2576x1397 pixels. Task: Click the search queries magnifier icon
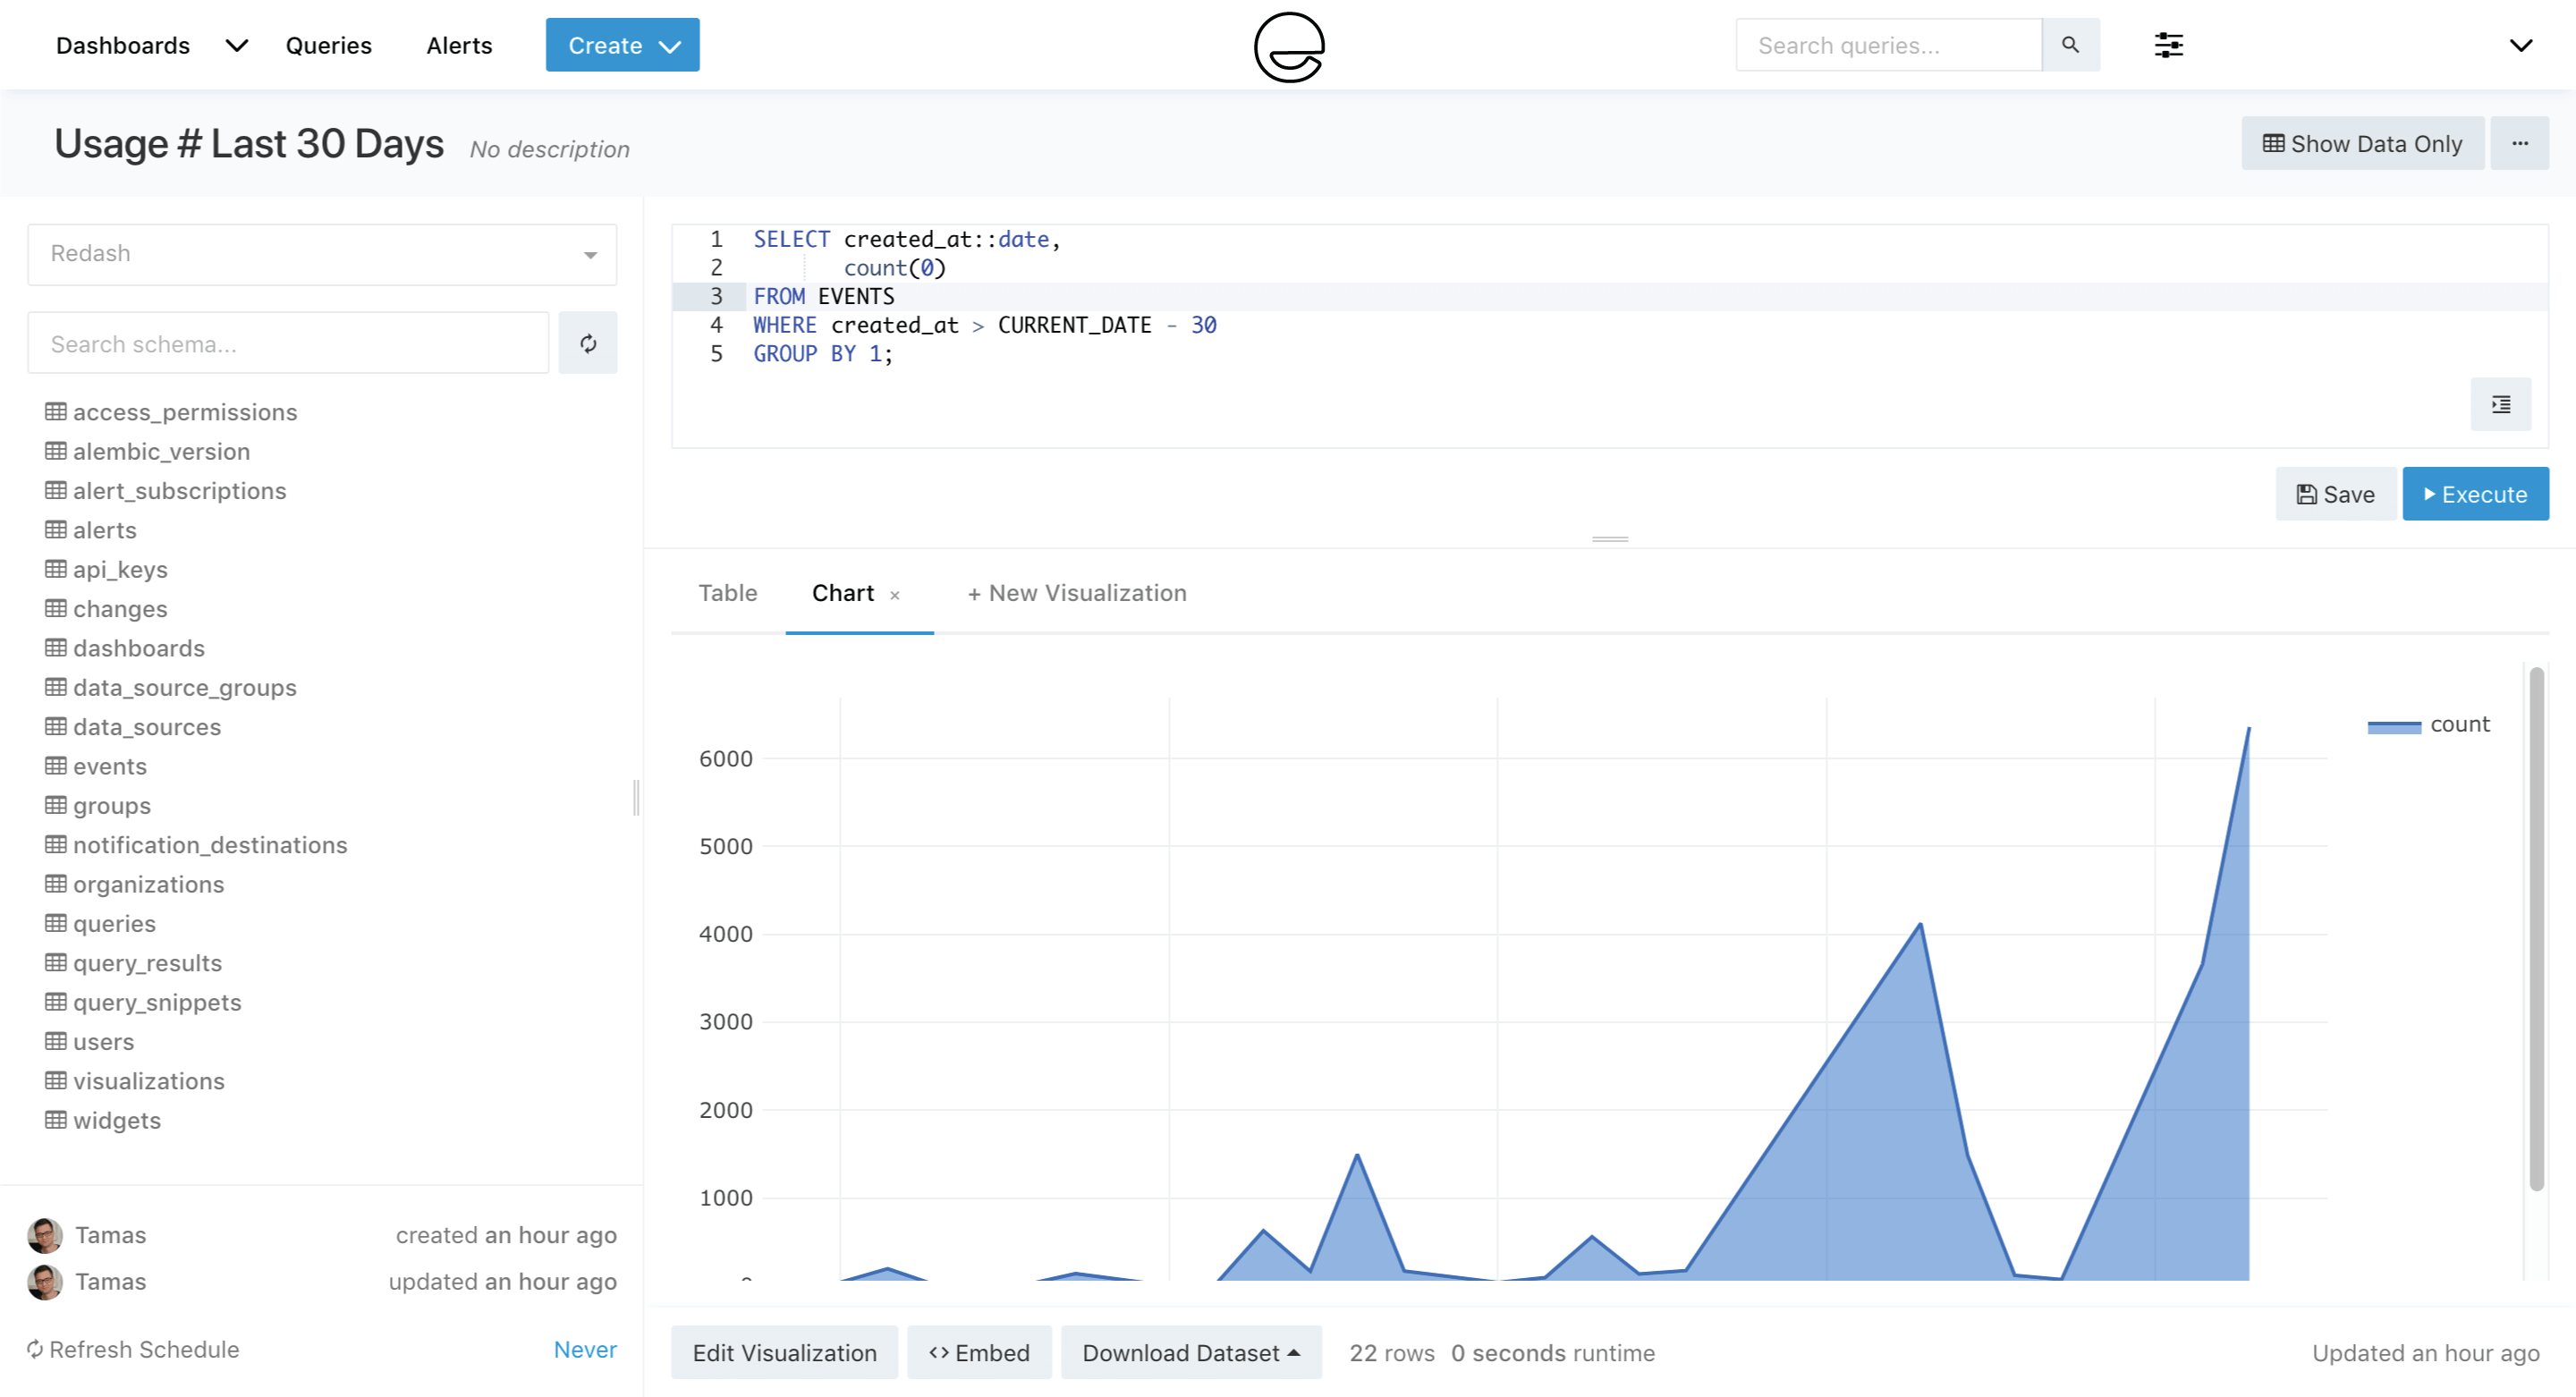coord(2070,45)
